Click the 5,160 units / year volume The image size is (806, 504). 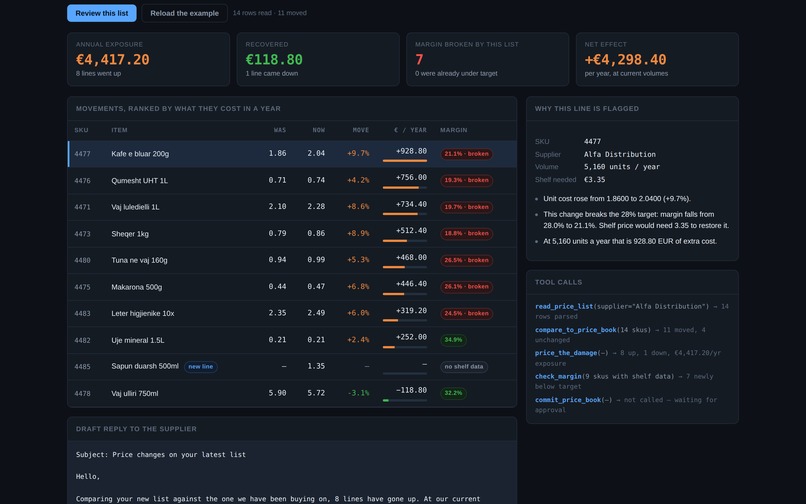(x=621, y=167)
